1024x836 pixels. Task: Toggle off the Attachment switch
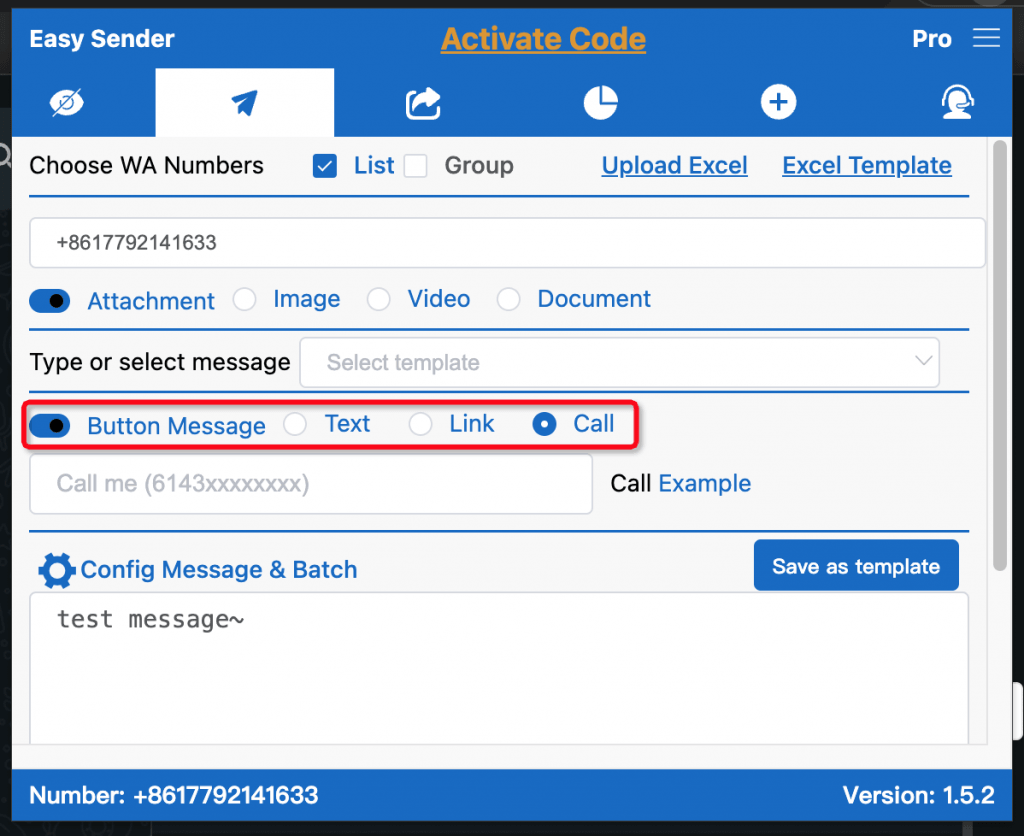point(49,300)
